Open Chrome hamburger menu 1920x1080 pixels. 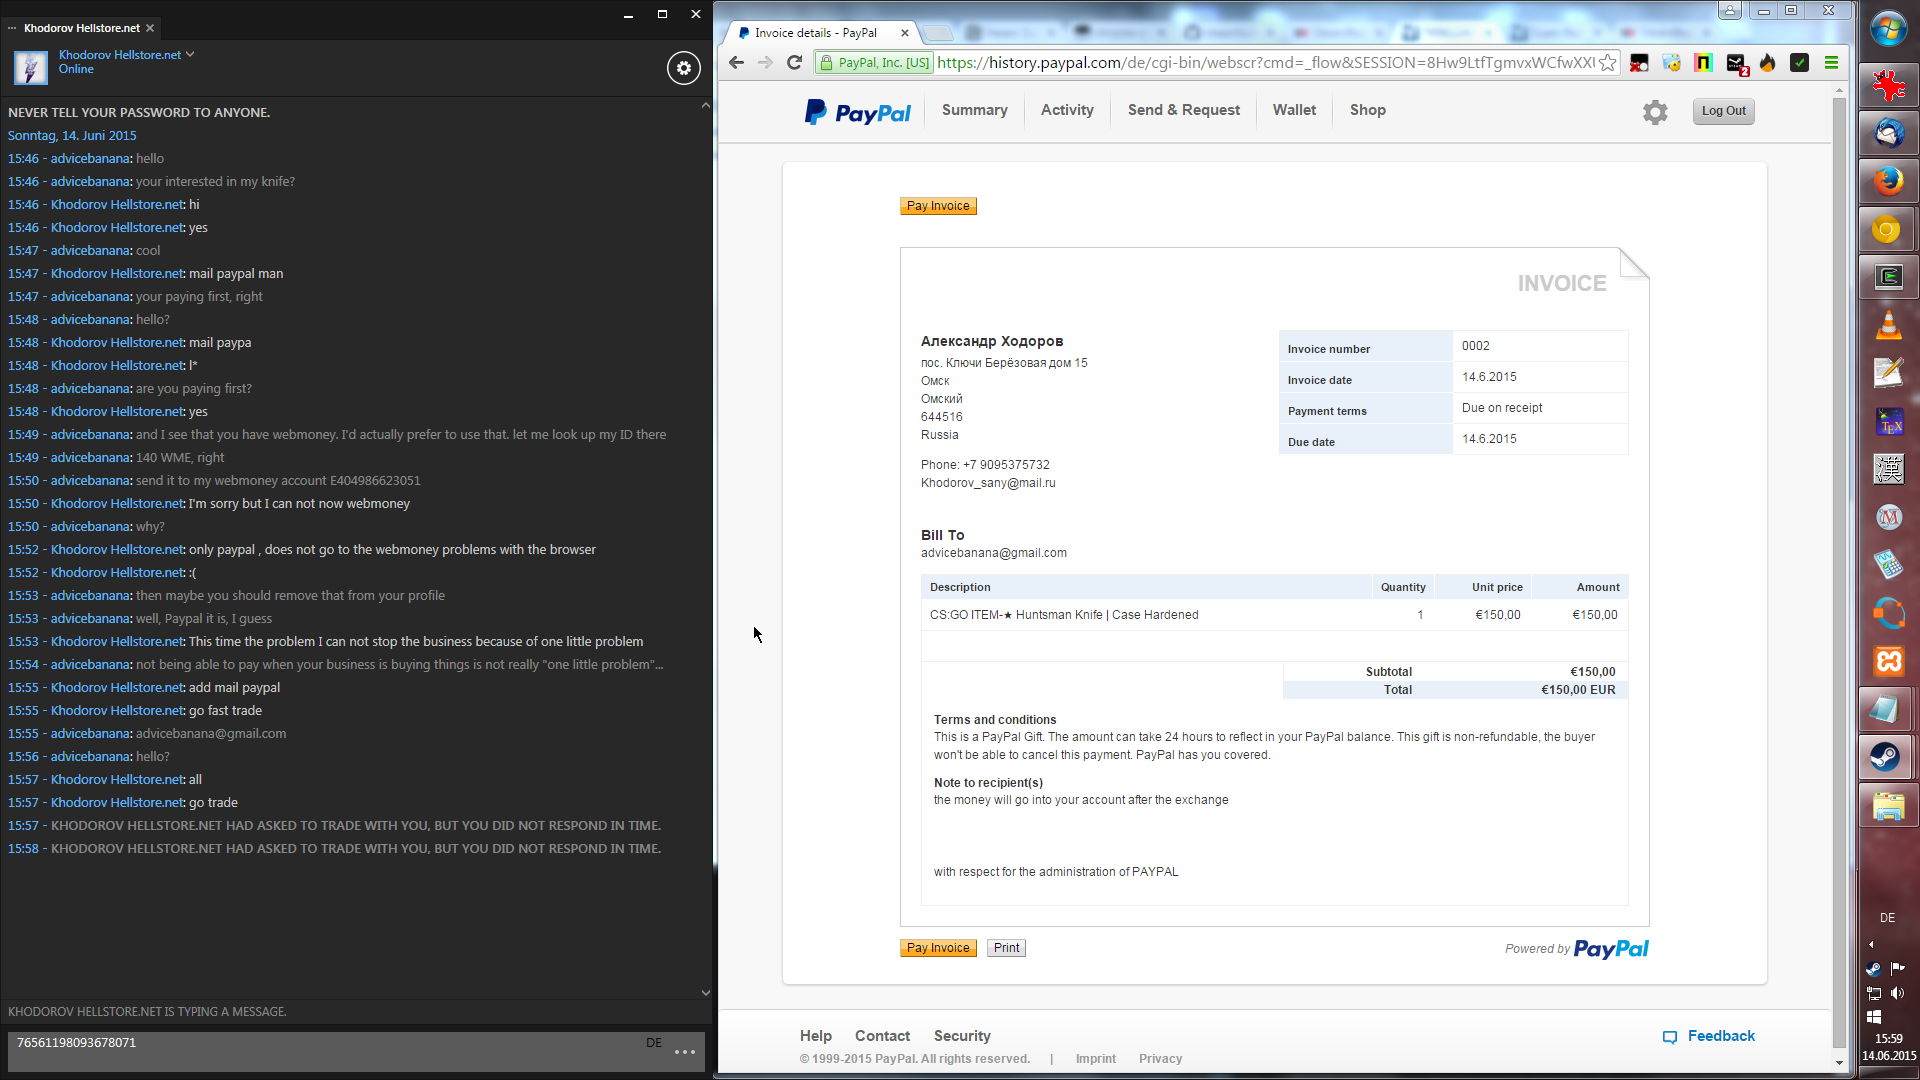(x=1831, y=63)
